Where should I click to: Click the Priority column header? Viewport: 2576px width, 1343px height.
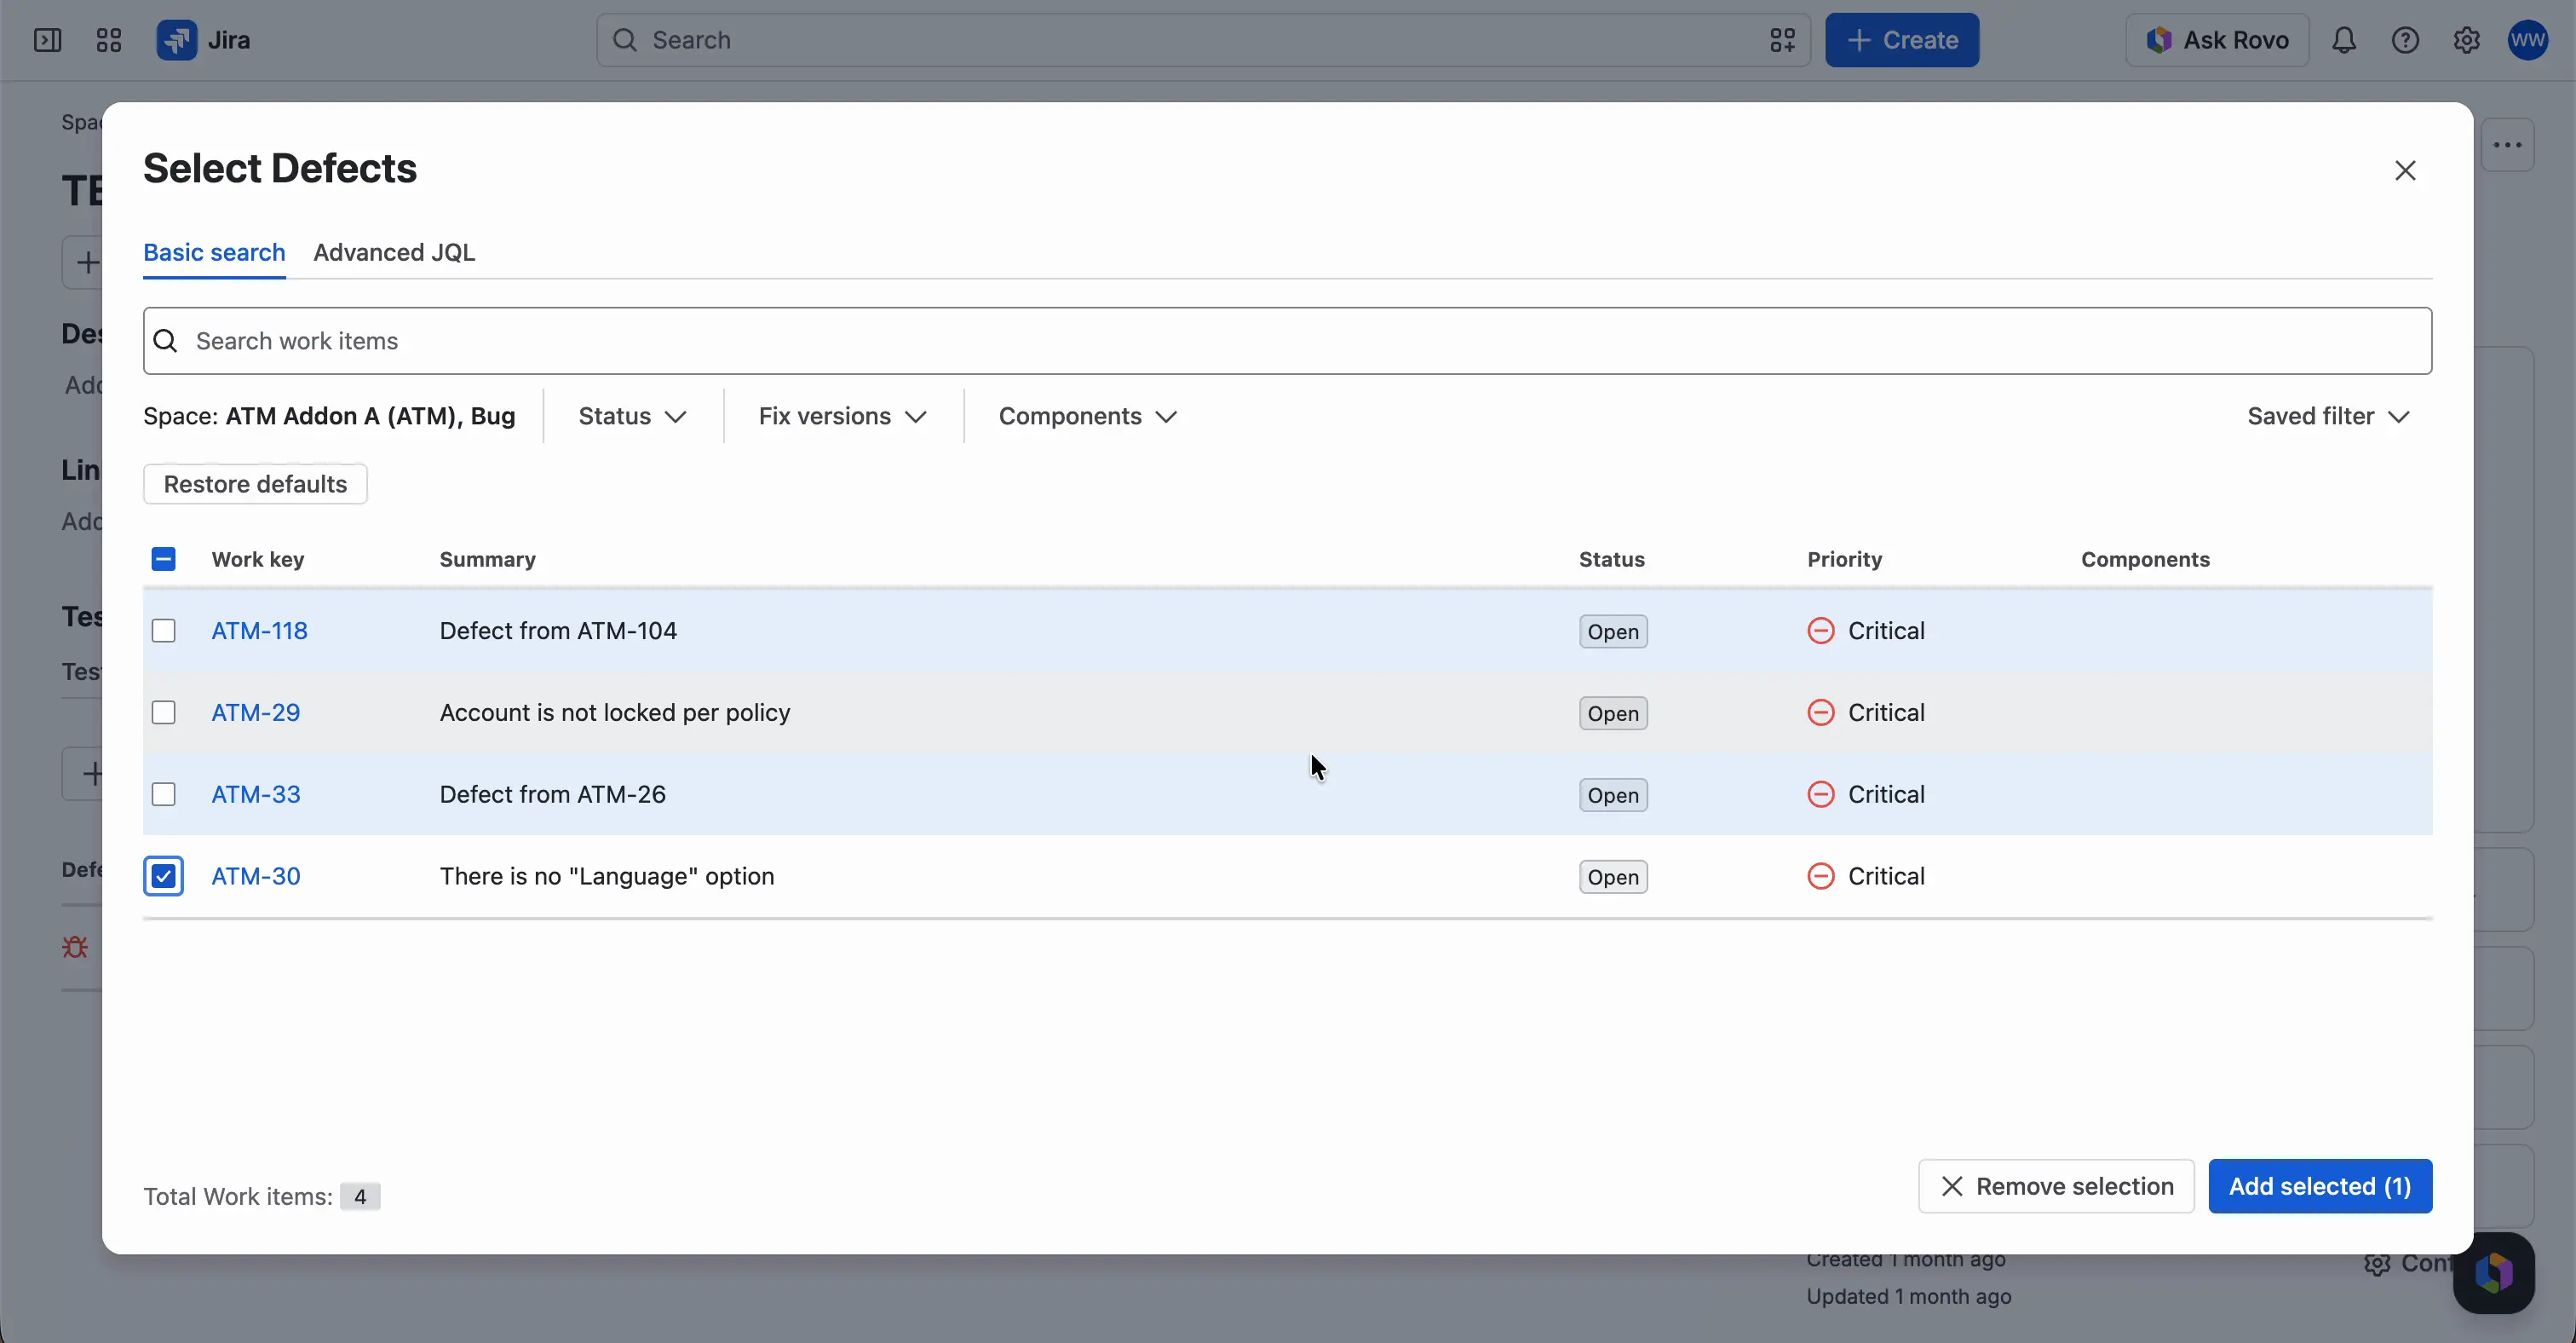click(1844, 560)
